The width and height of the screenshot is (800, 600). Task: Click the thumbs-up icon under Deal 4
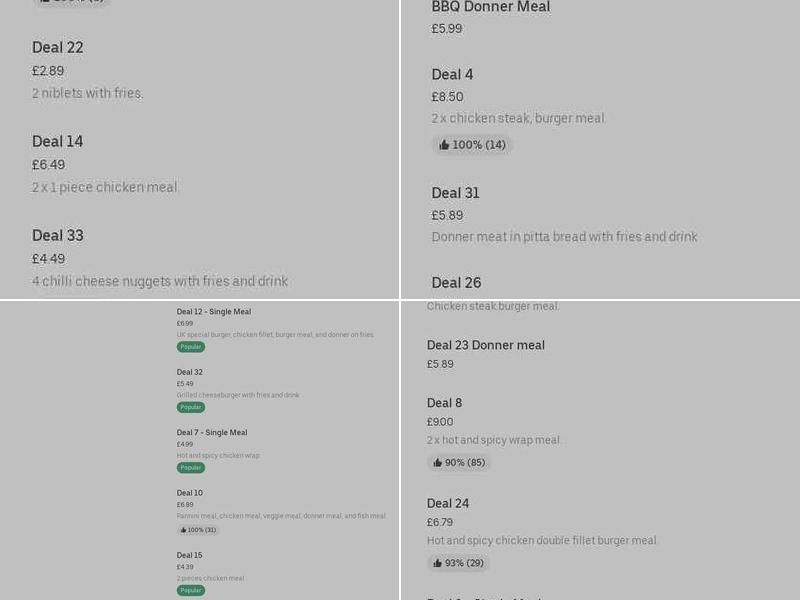tap(444, 145)
